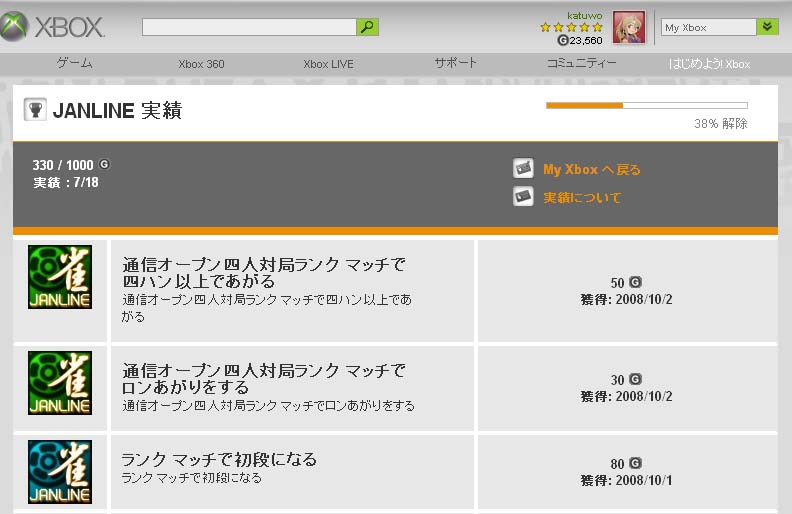The image size is (792, 514).
Task: Open the はじめよう! Xbox menu
Action: tap(709, 64)
